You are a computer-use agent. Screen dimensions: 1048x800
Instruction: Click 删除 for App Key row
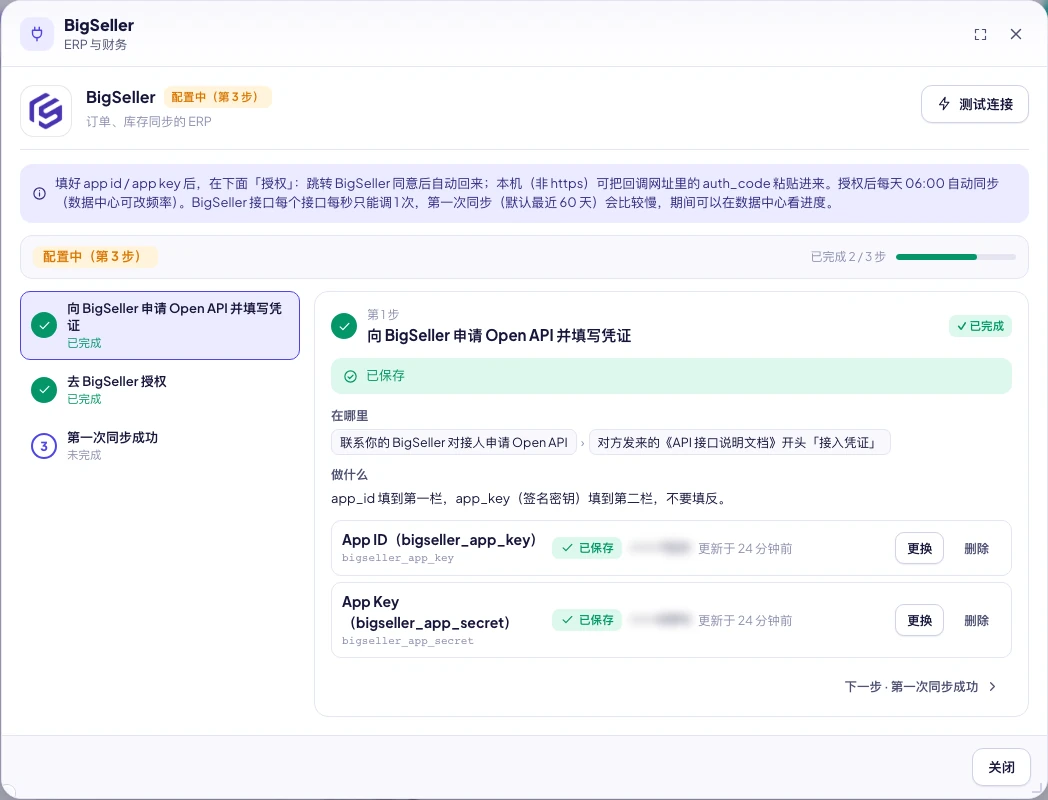(976, 620)
